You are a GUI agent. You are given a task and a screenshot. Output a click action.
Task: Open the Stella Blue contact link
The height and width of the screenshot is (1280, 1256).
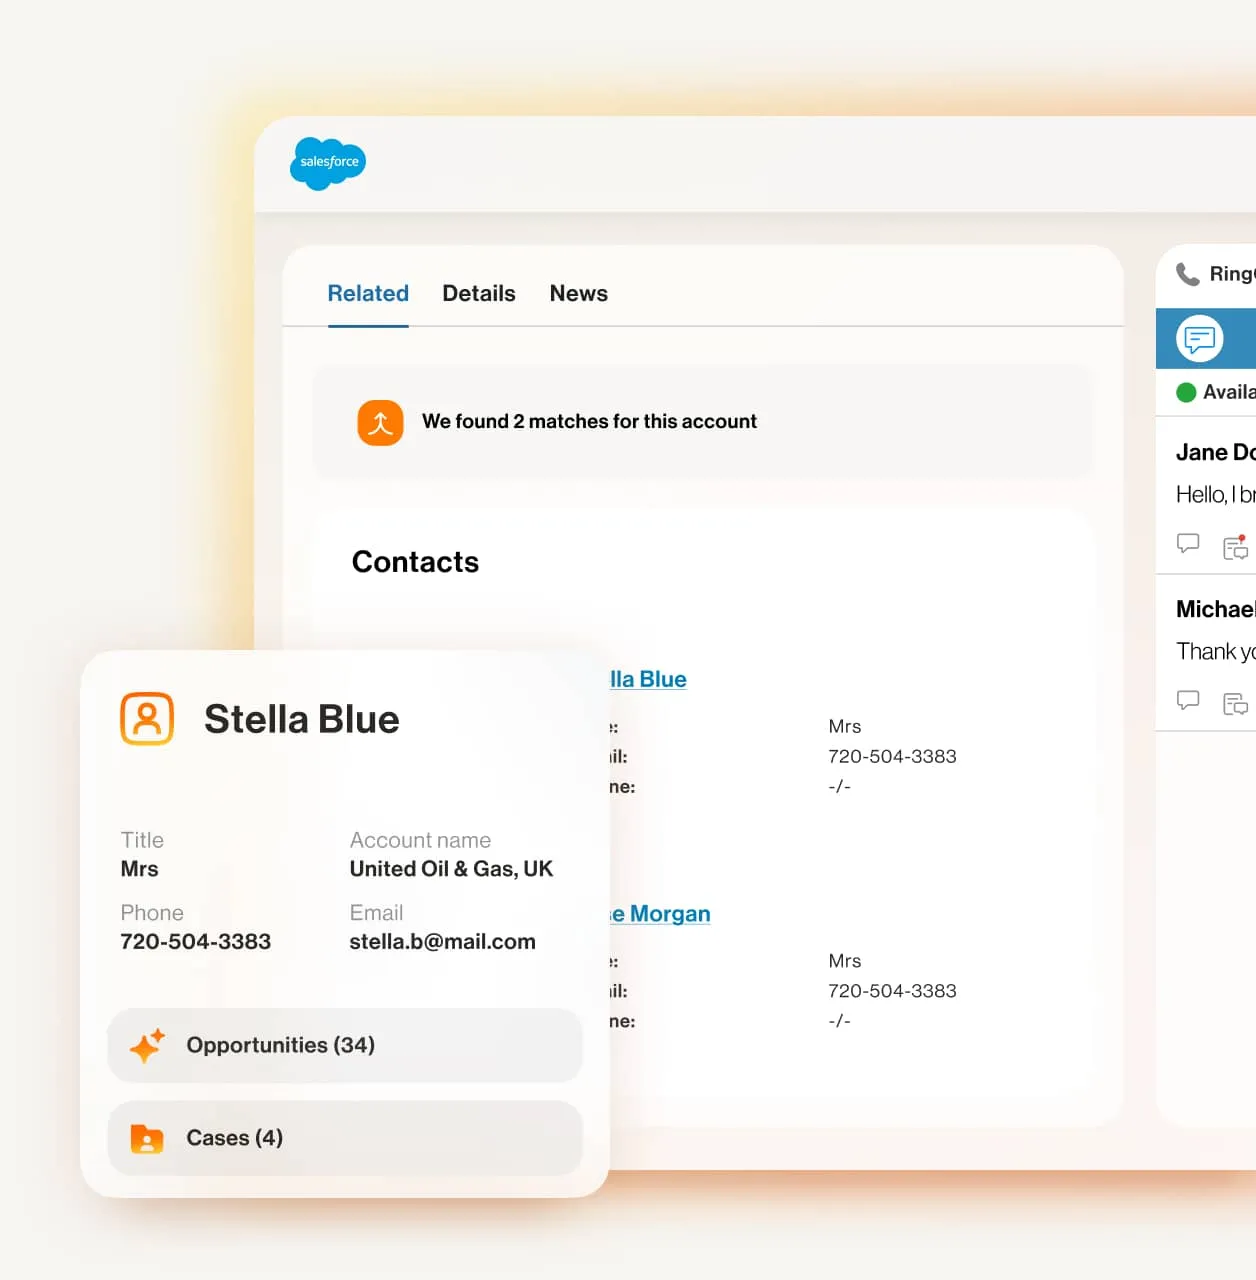point(648,680)
